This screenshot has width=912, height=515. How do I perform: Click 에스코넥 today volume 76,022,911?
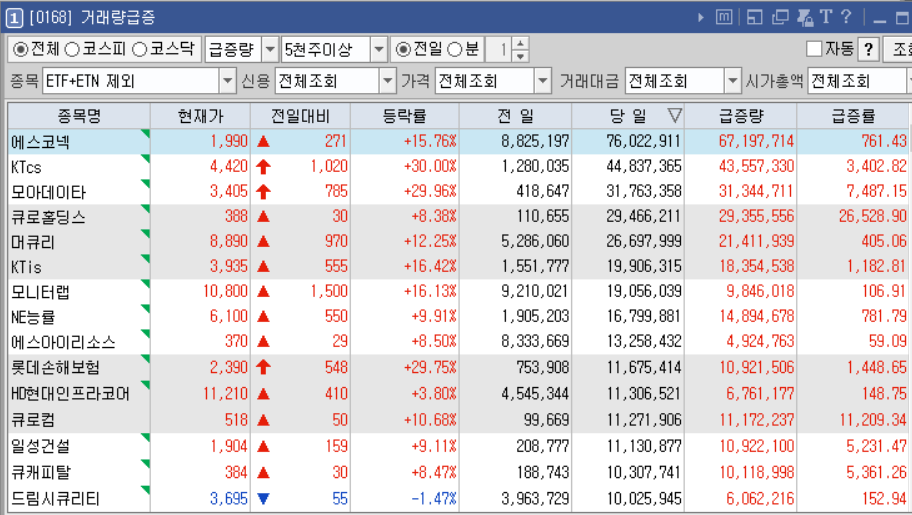643,141
